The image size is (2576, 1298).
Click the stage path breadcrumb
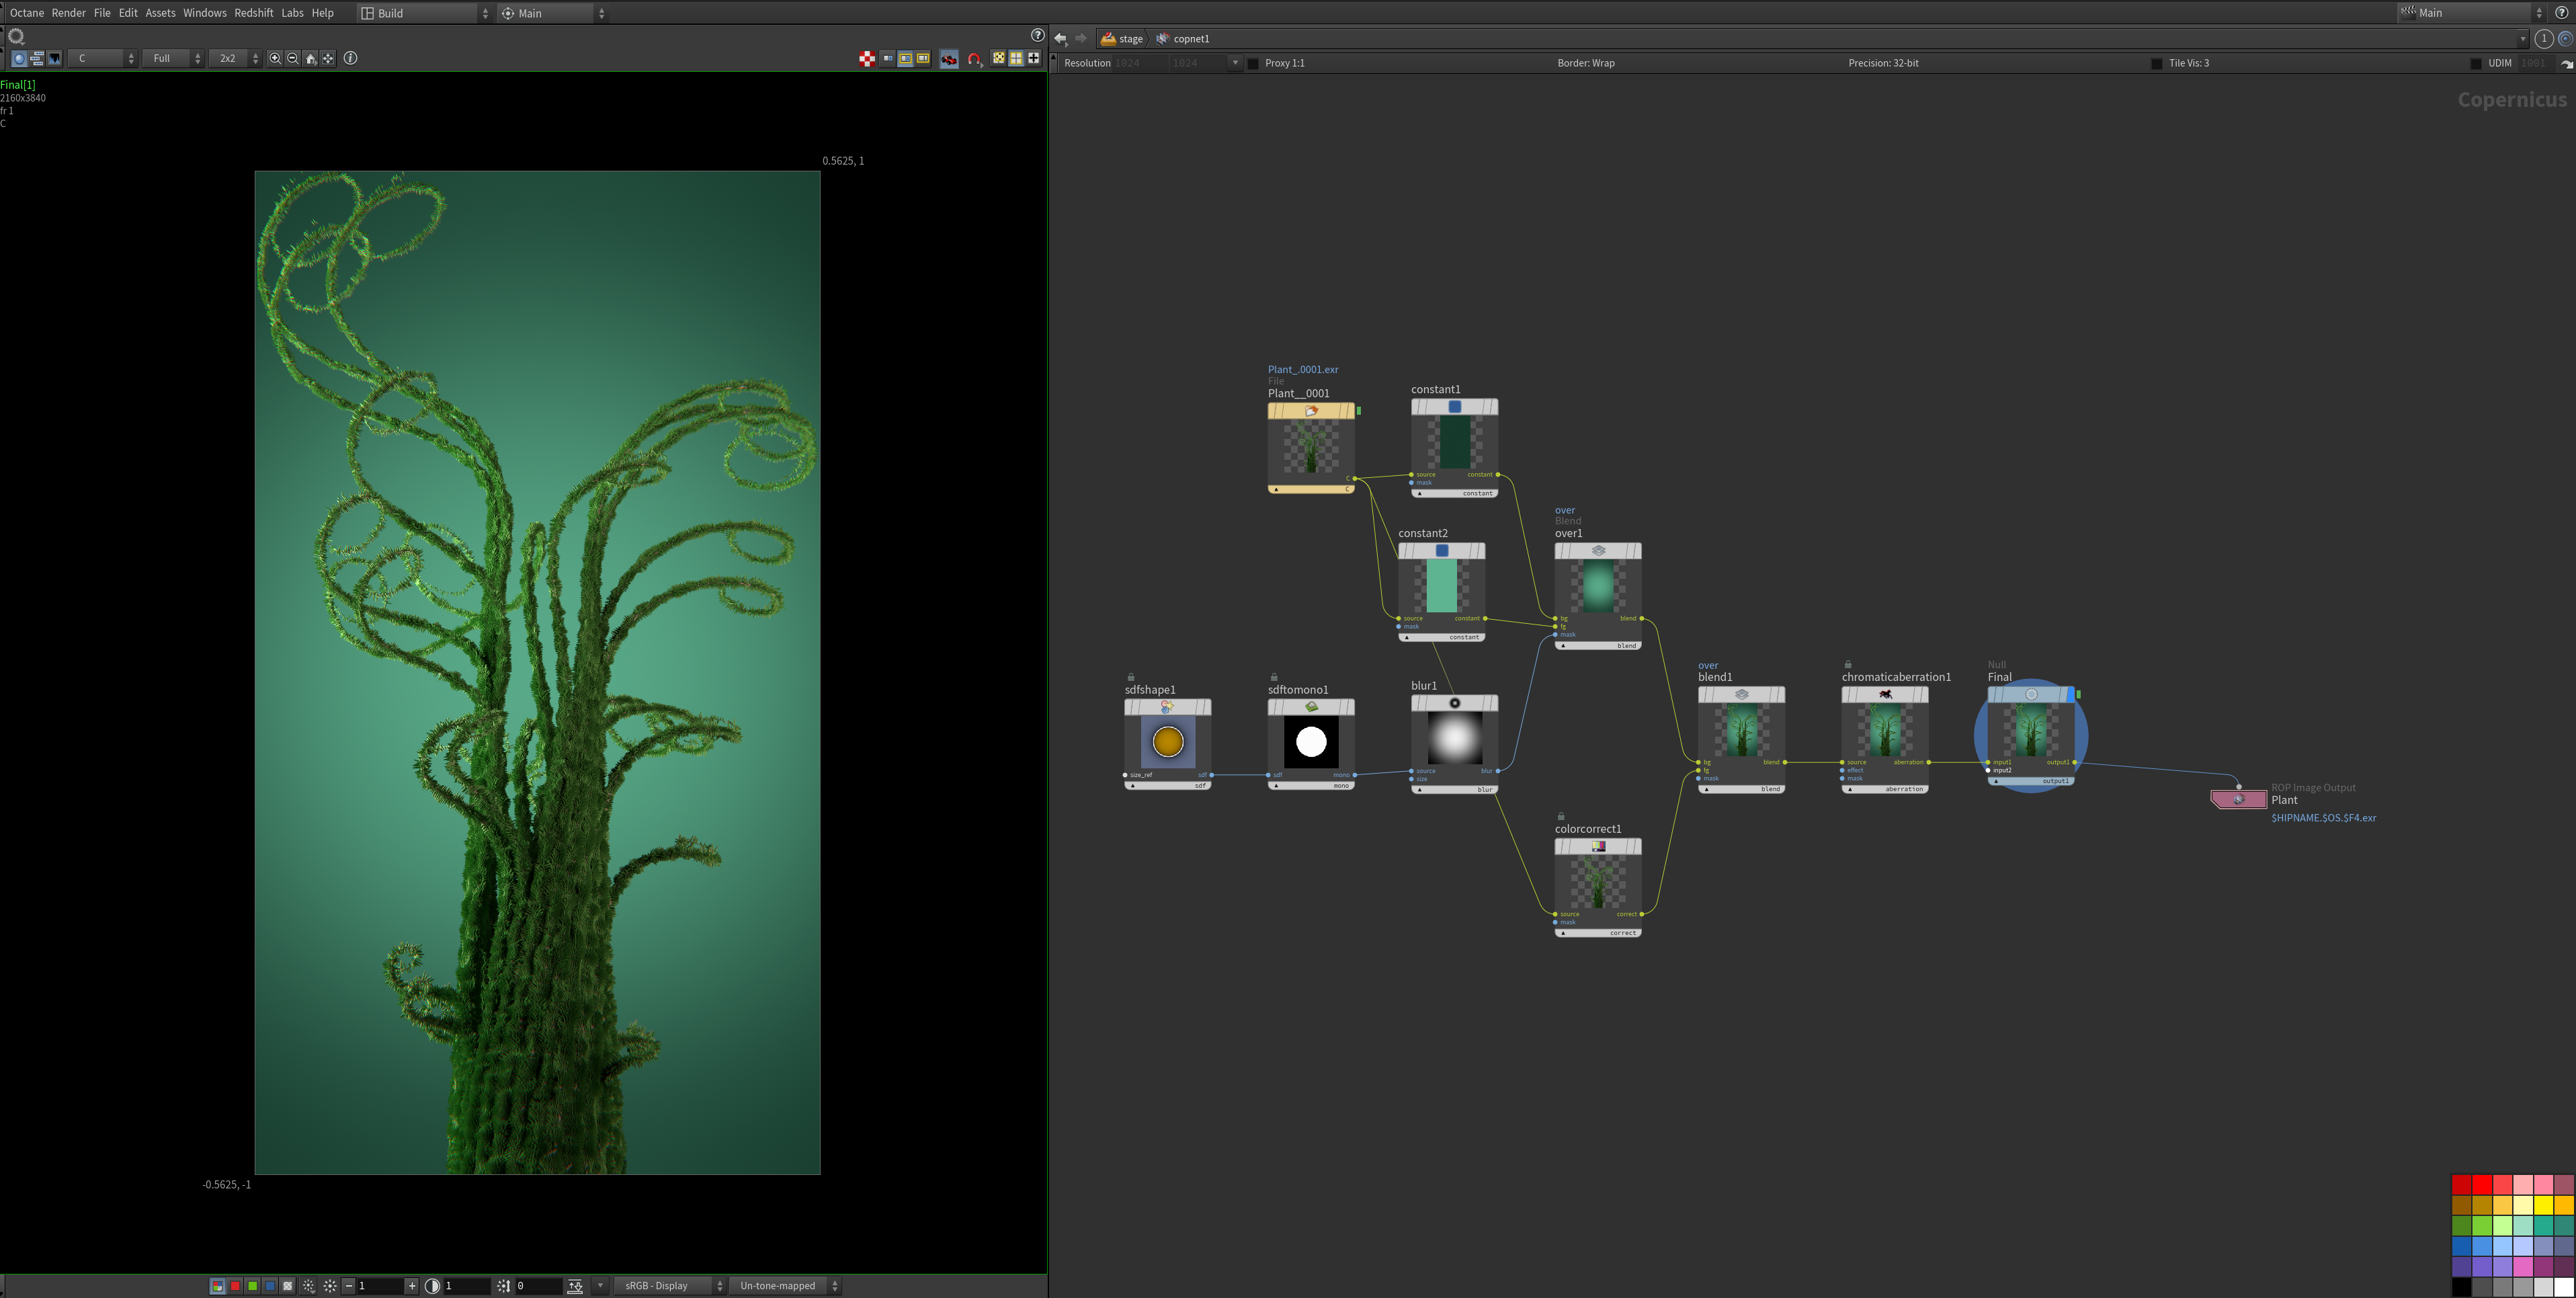coord(1122,39)
